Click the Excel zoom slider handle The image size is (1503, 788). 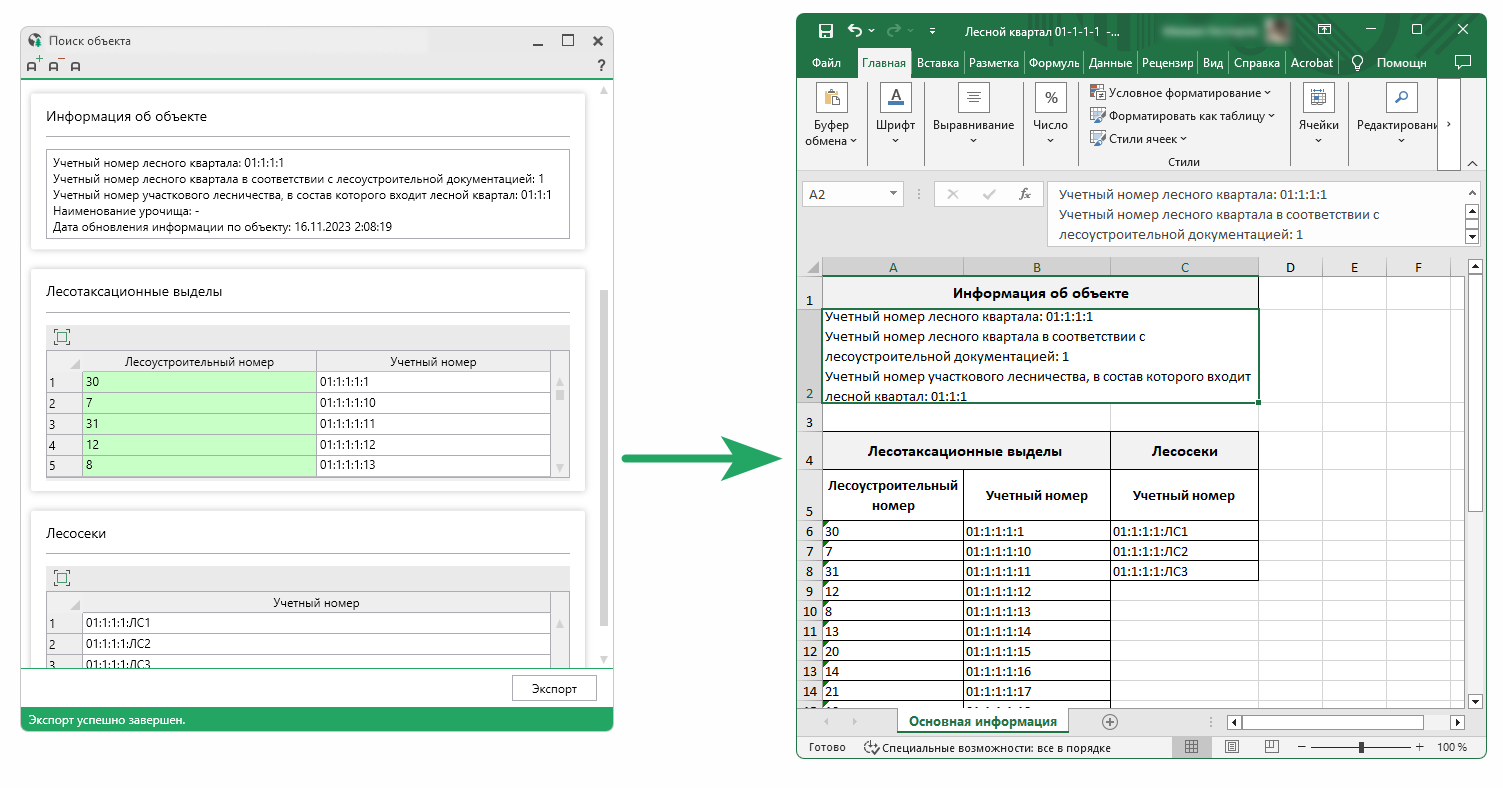[1361, 747]
